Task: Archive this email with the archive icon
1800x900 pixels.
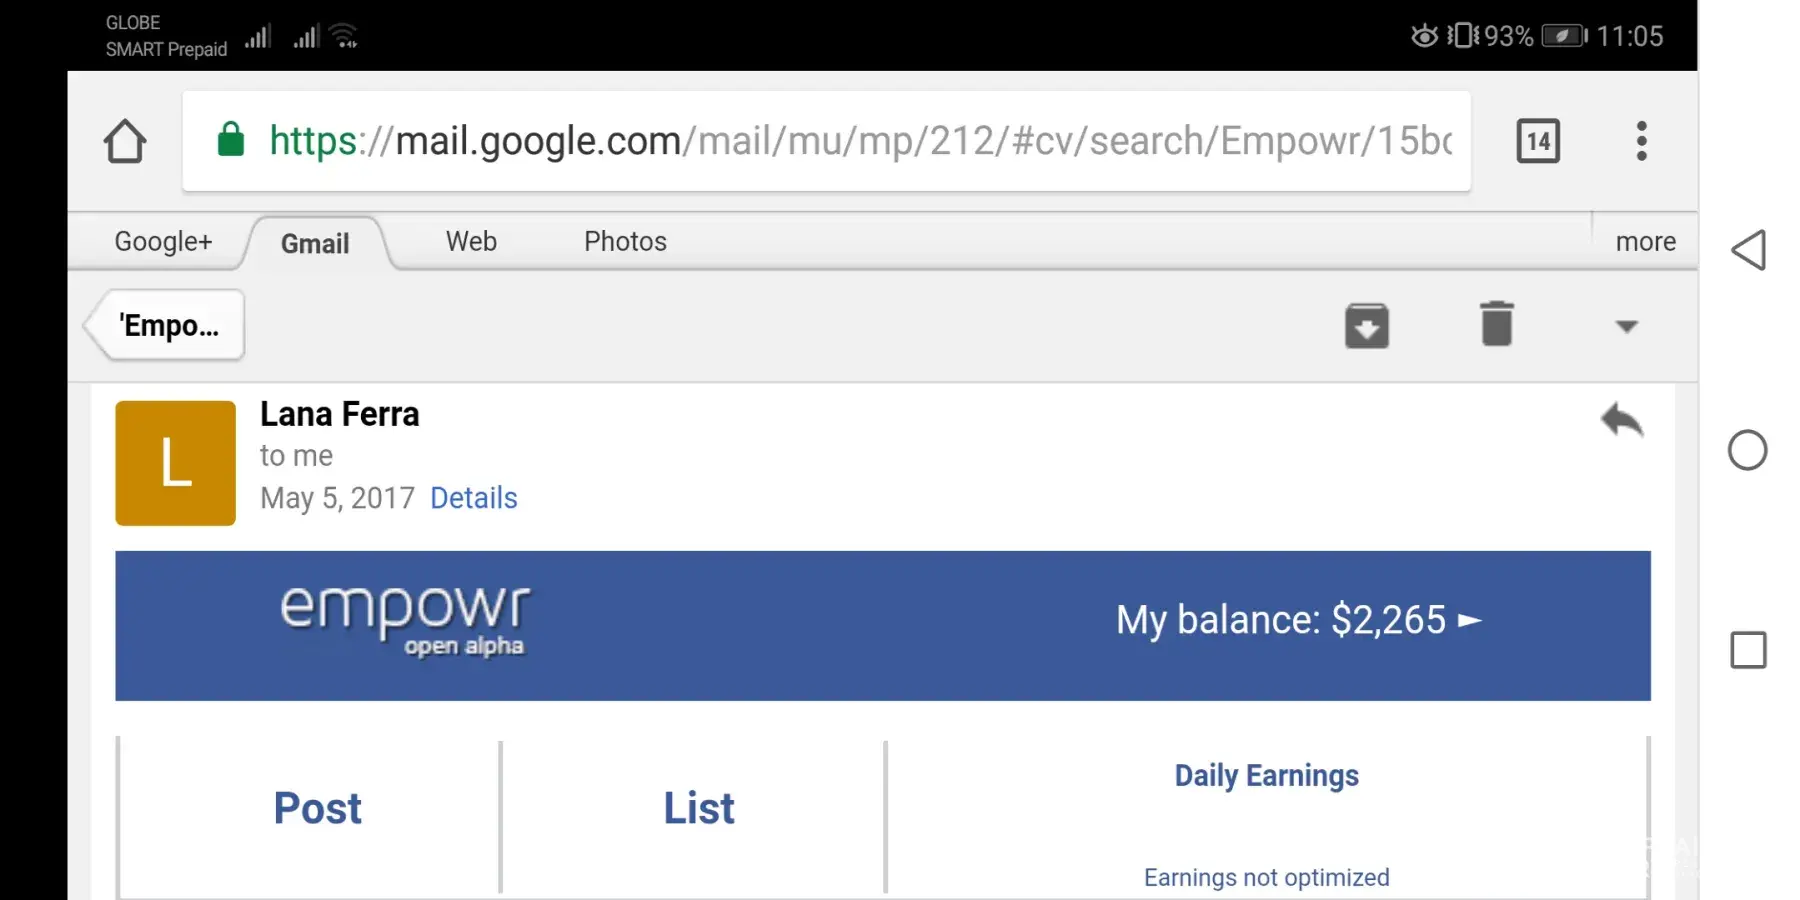Action: tap(1367, 326)
